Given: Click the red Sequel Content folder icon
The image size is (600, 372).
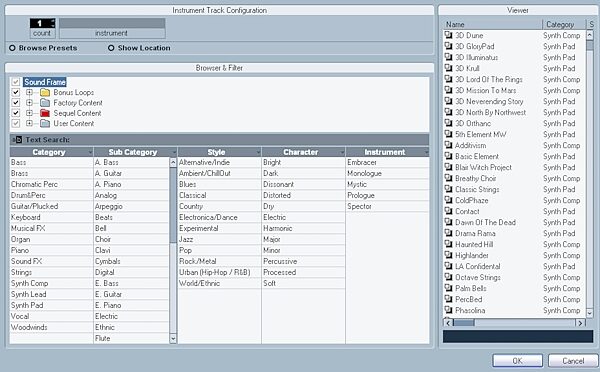Looking at the screenshot, I should 45,113.
